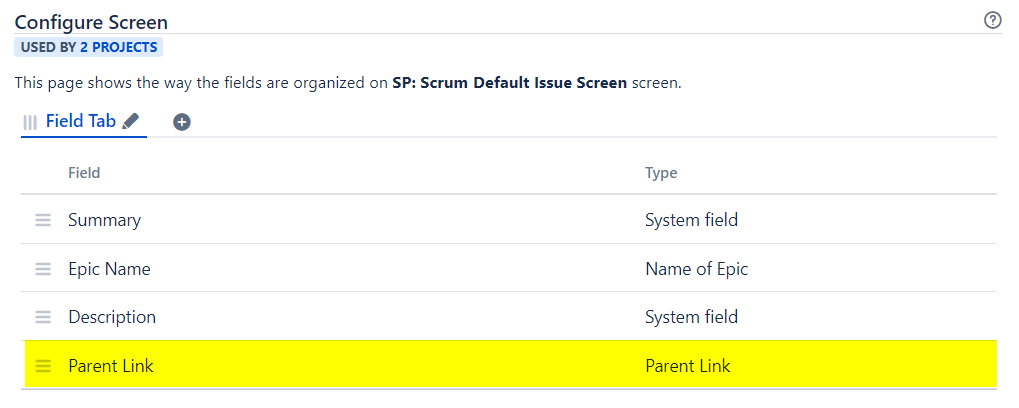The height and width of the screenshot is (408, 1019).
Task: Click the System field type in Summary row
Action: pos(691,220)
